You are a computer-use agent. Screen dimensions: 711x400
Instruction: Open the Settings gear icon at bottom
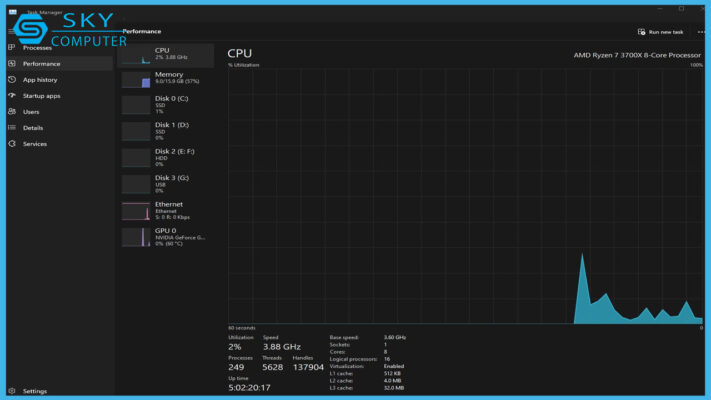[x=12, y=391]
